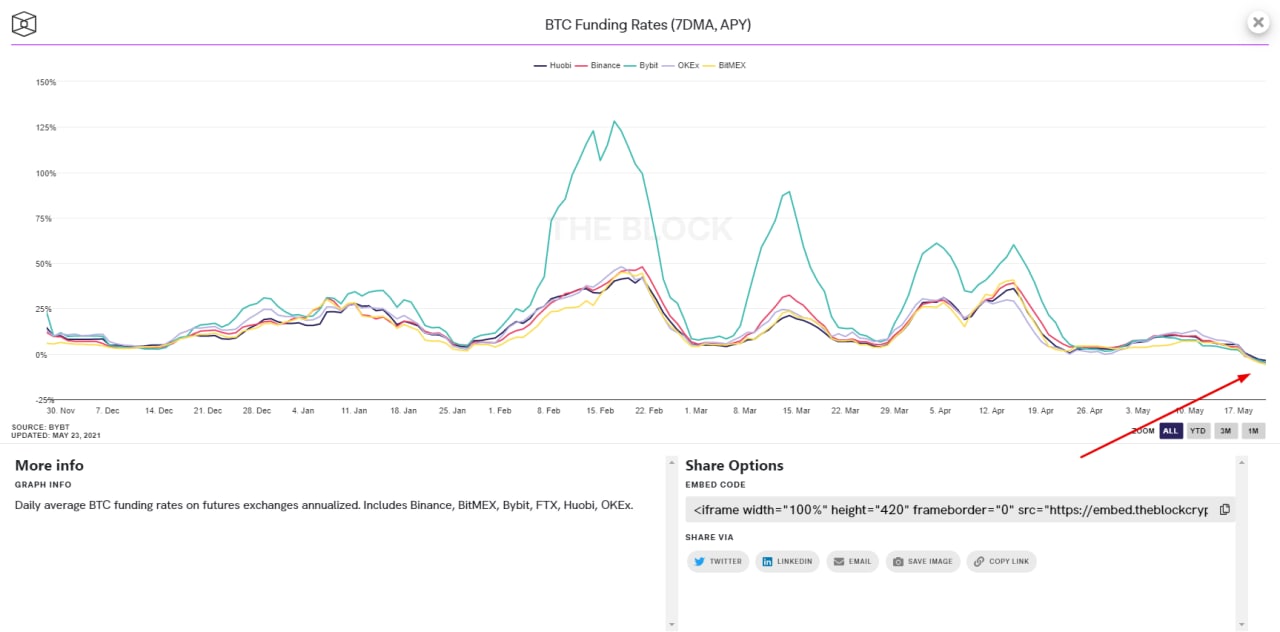The height and width of the screenshot is (632, 1280).
Task: Click scroll up arrow of More info panel
Action: (x=671, y=462)
